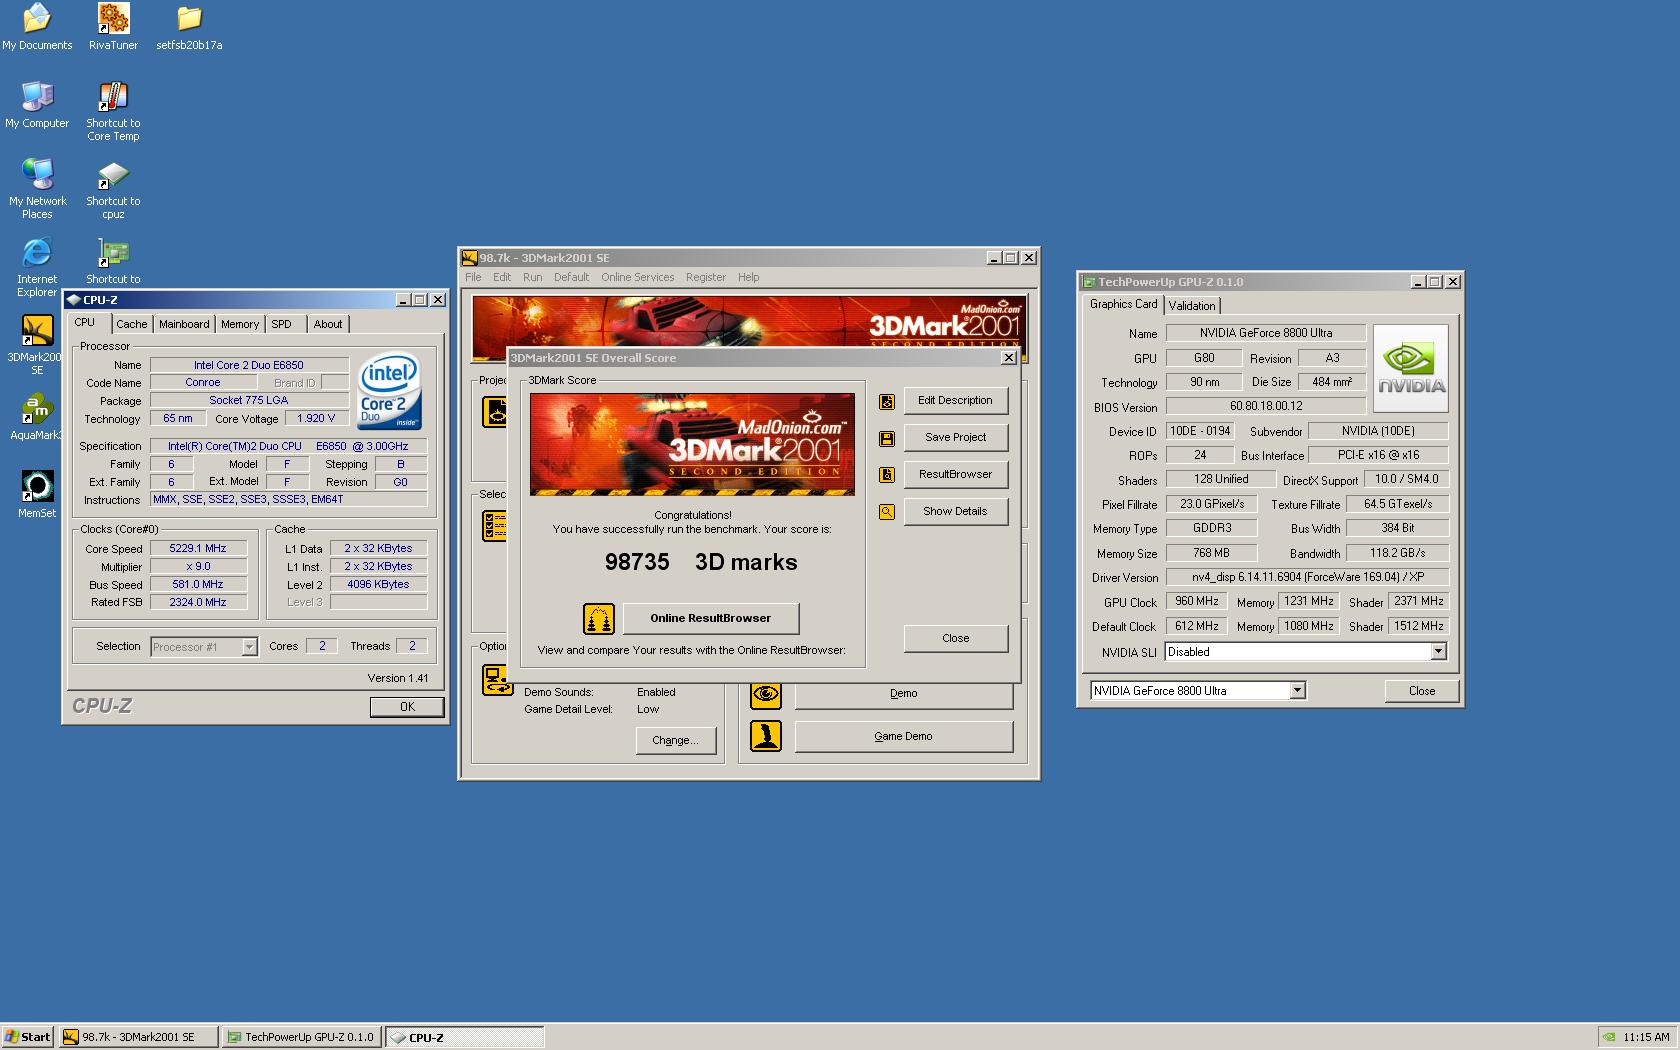Viewport: 1680px width, 1050px height.
Task: Click the Show Details button
Action: point(955,511)
